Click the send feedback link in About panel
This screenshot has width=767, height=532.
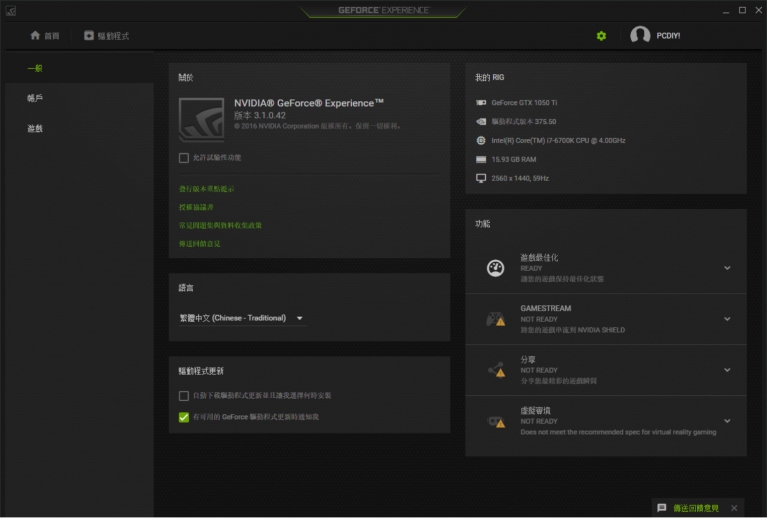200,244
